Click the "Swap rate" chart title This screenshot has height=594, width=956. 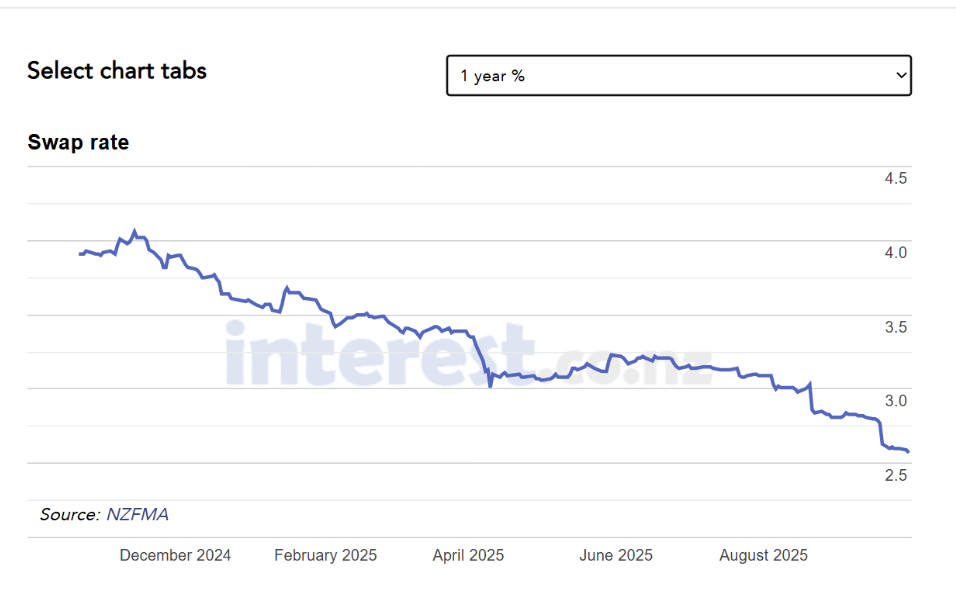[78, 142]
